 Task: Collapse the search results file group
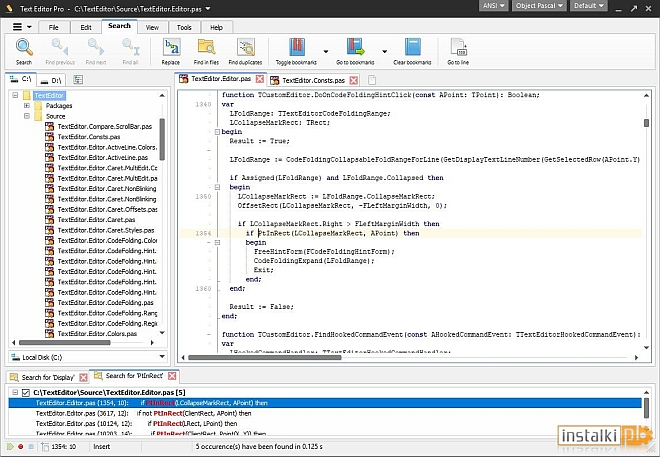point(15,392)
